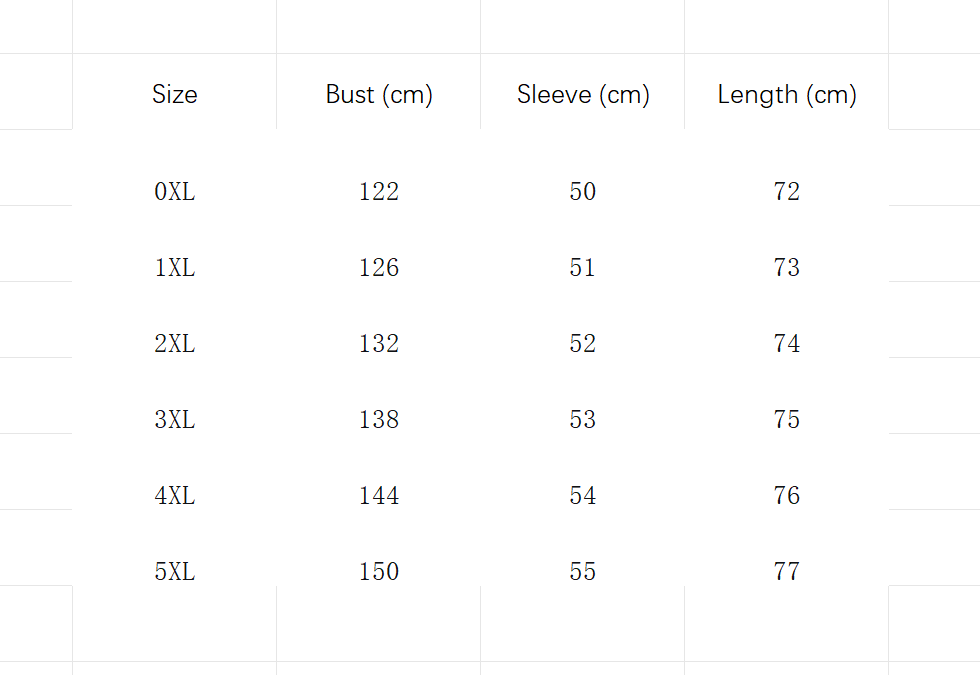This screenshot has height=675, width=980.
Task: Click the sleeve value 55
Action: (x=583, y=571)
